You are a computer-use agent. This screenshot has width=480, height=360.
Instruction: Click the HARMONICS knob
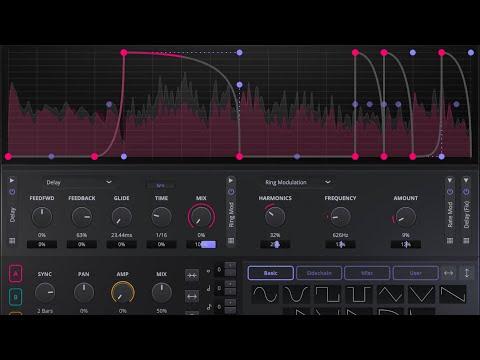275,217
